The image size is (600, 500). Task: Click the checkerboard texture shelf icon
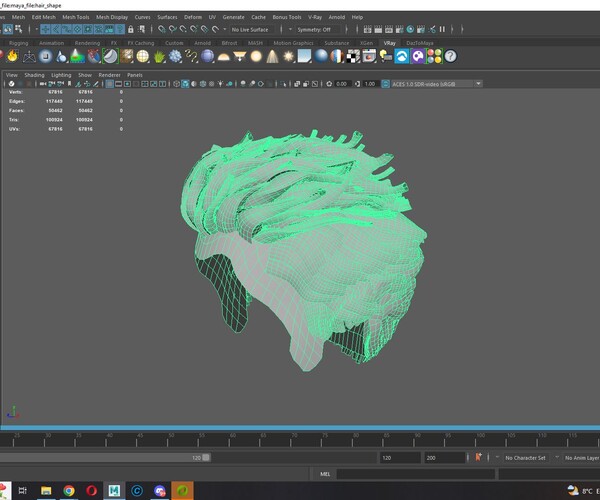(x=353, y=56)
